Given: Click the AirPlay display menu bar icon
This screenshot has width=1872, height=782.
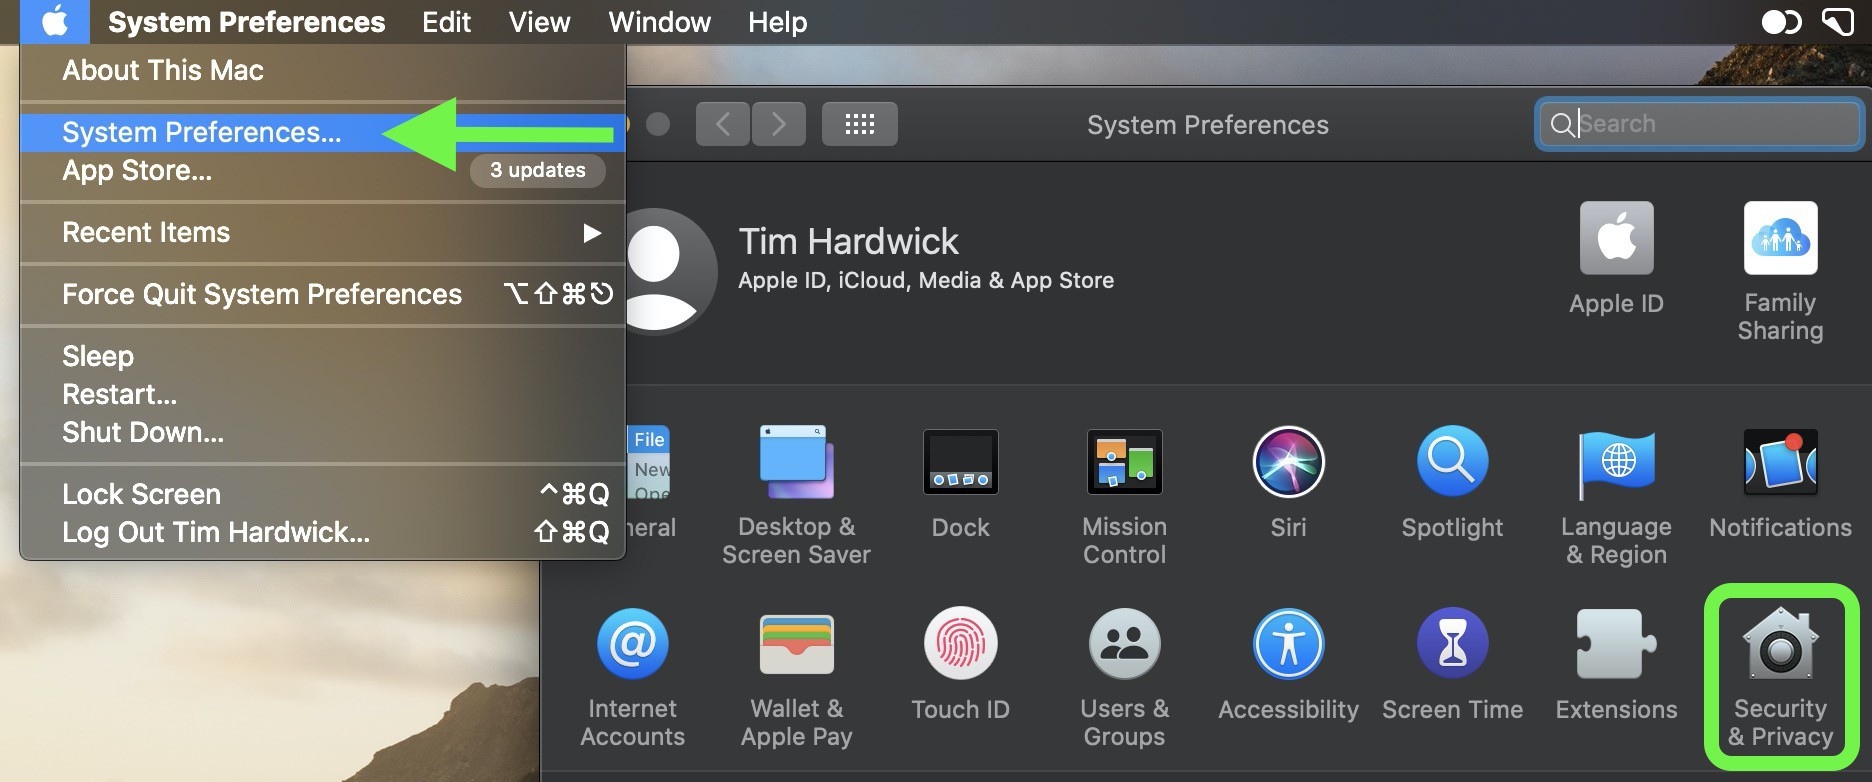Looking at the screenshot, I should (x=1838, y=21).
